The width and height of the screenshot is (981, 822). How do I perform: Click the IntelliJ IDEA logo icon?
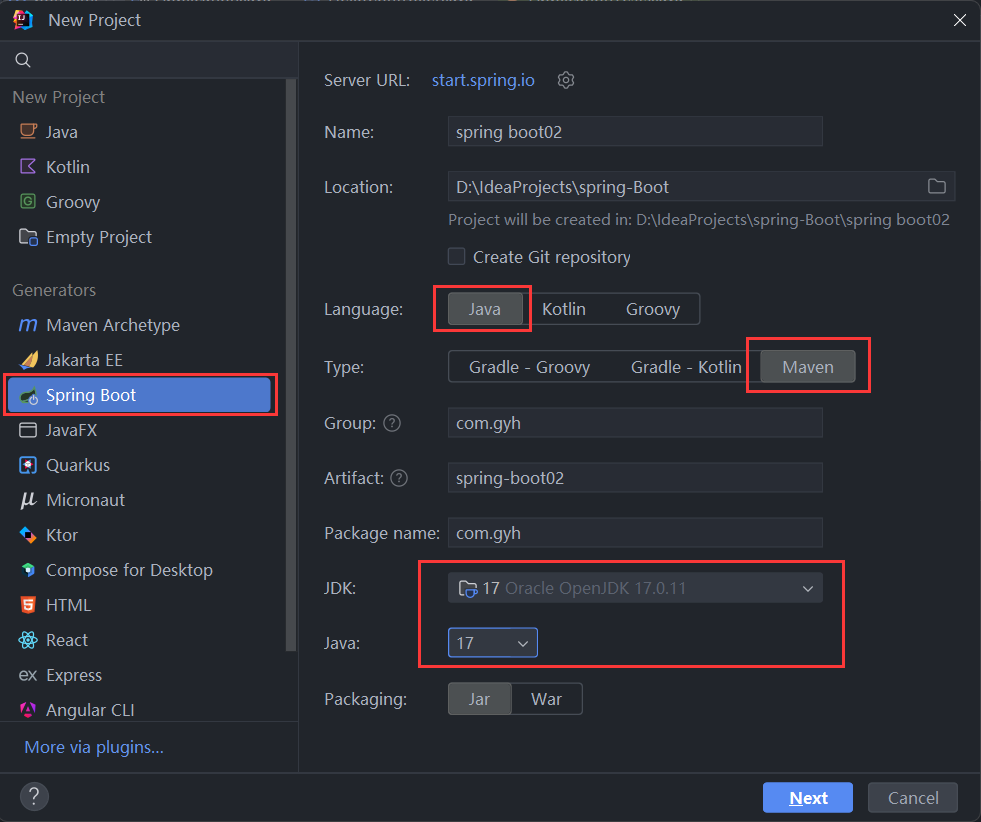click(x=23, y=20)
